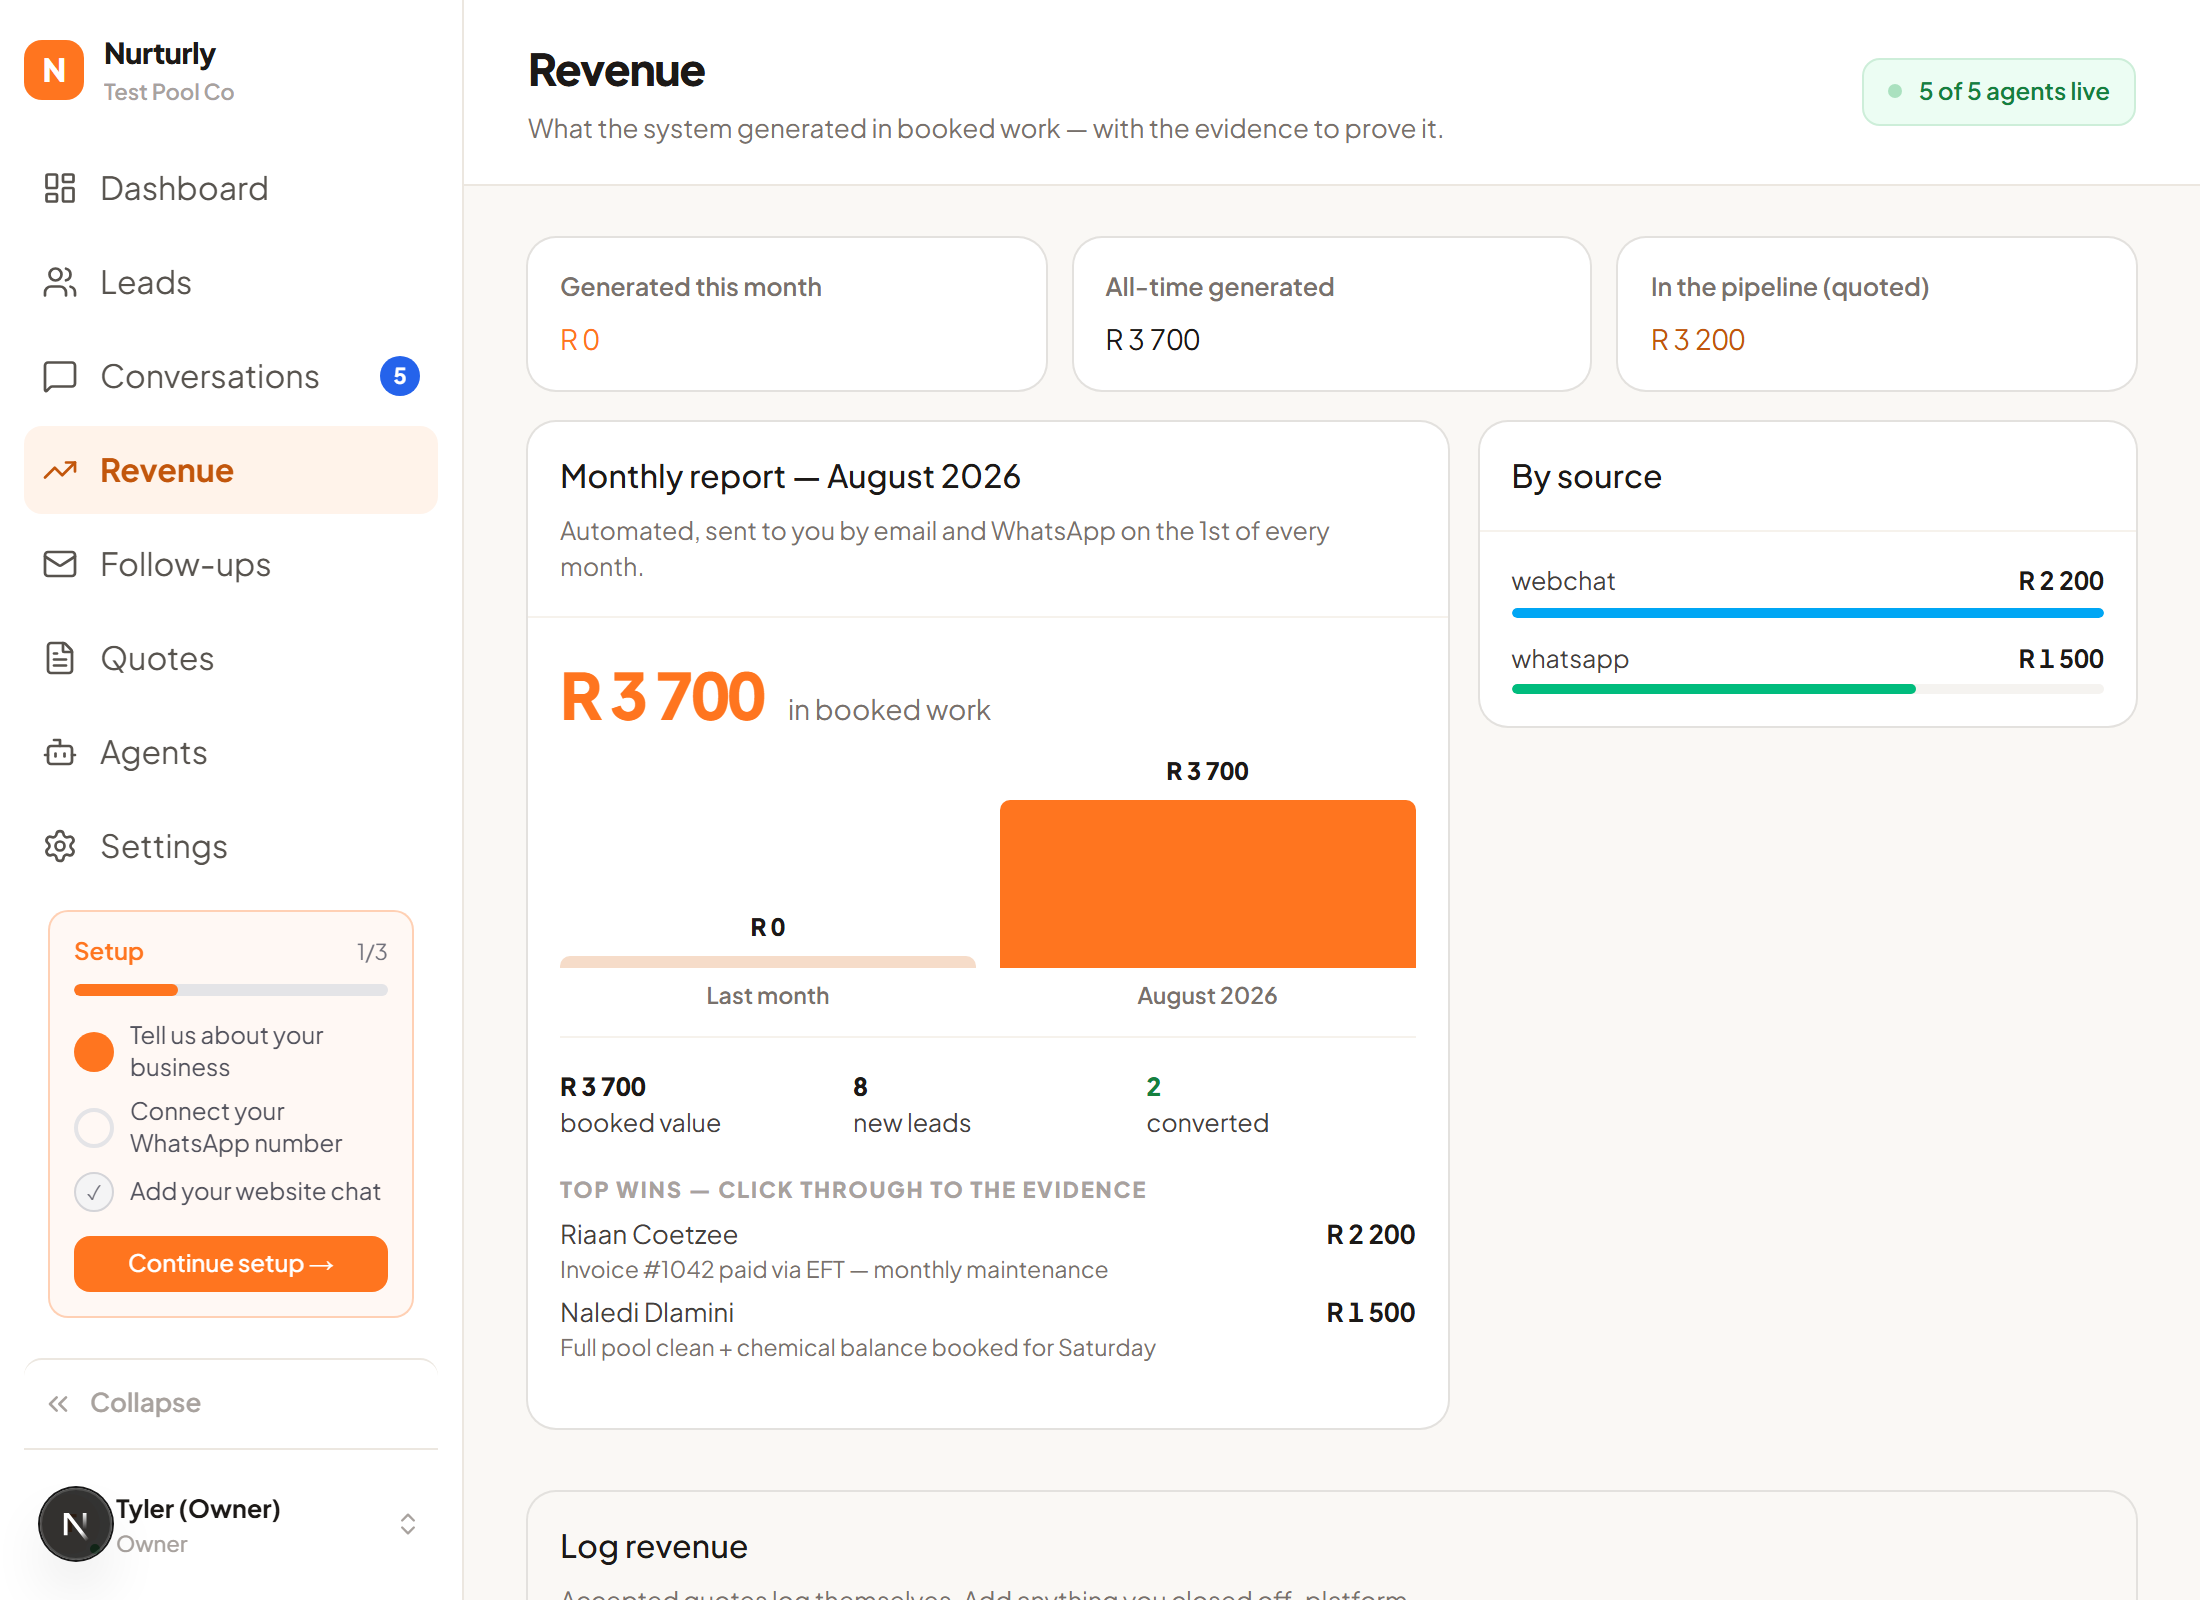2200x1600 pixels.
Task: Click the 'Generated this month' card
Action: click(x=787, y=314)
